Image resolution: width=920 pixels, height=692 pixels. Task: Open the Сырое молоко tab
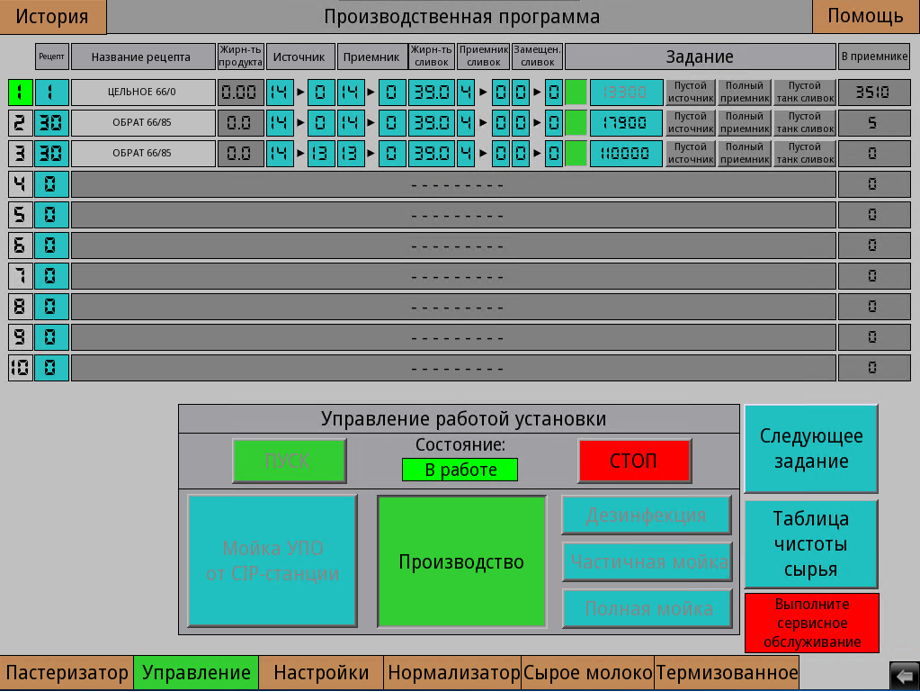[588, 673]
